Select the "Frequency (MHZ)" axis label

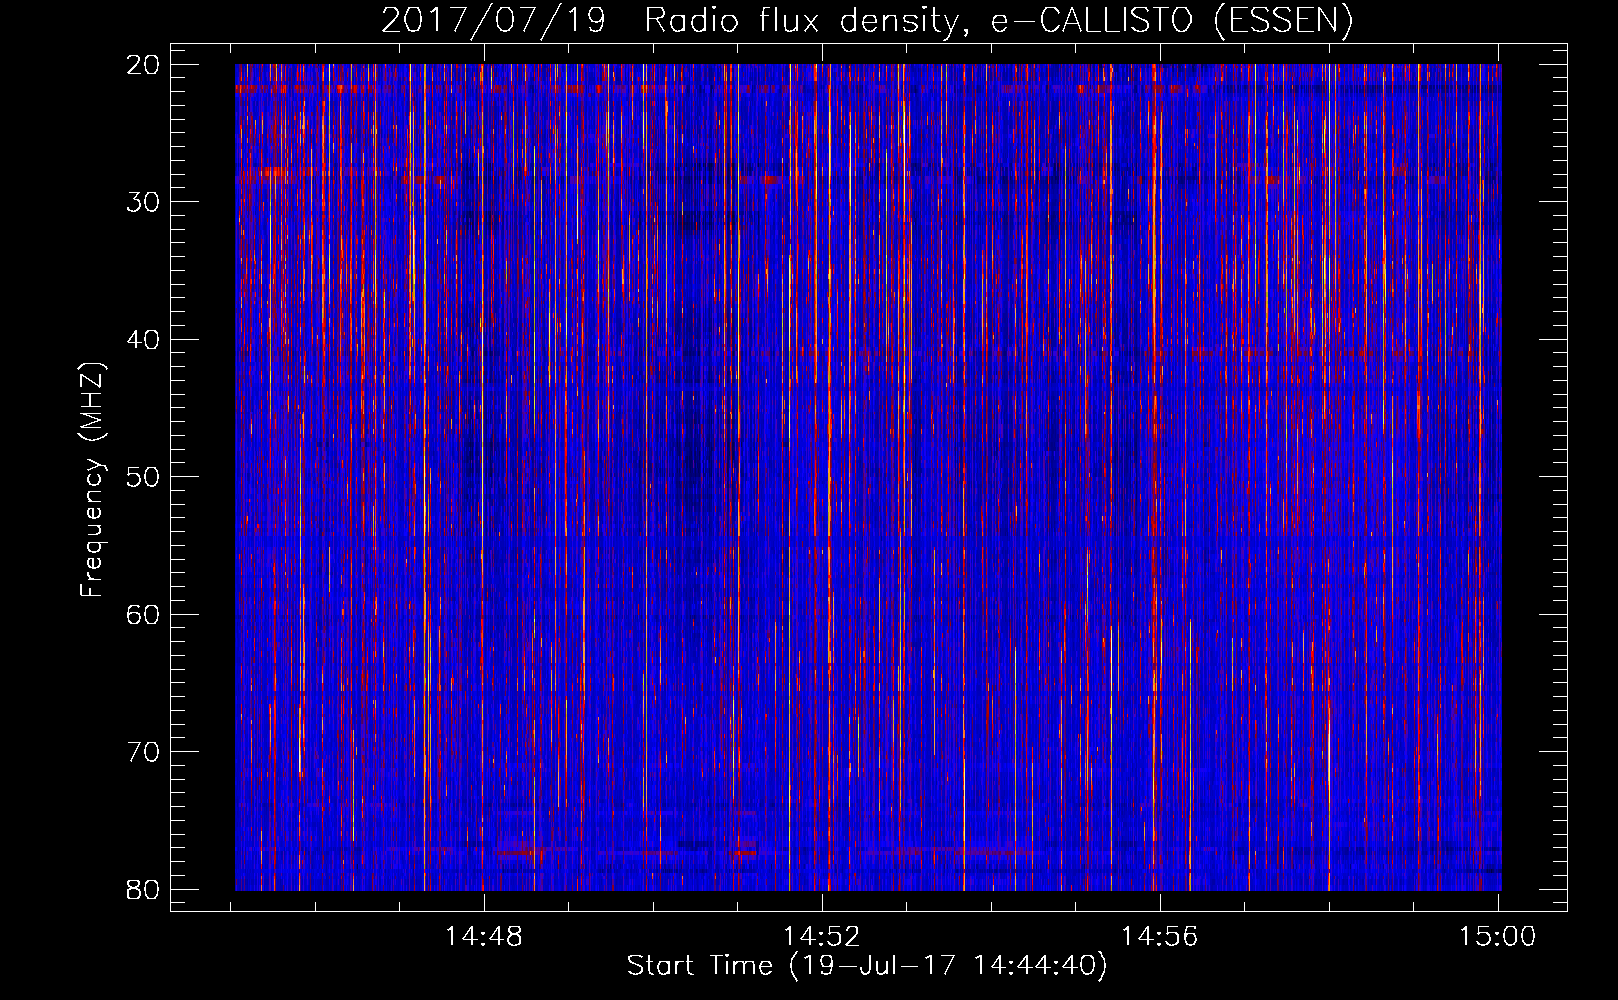tap(92, 479)
